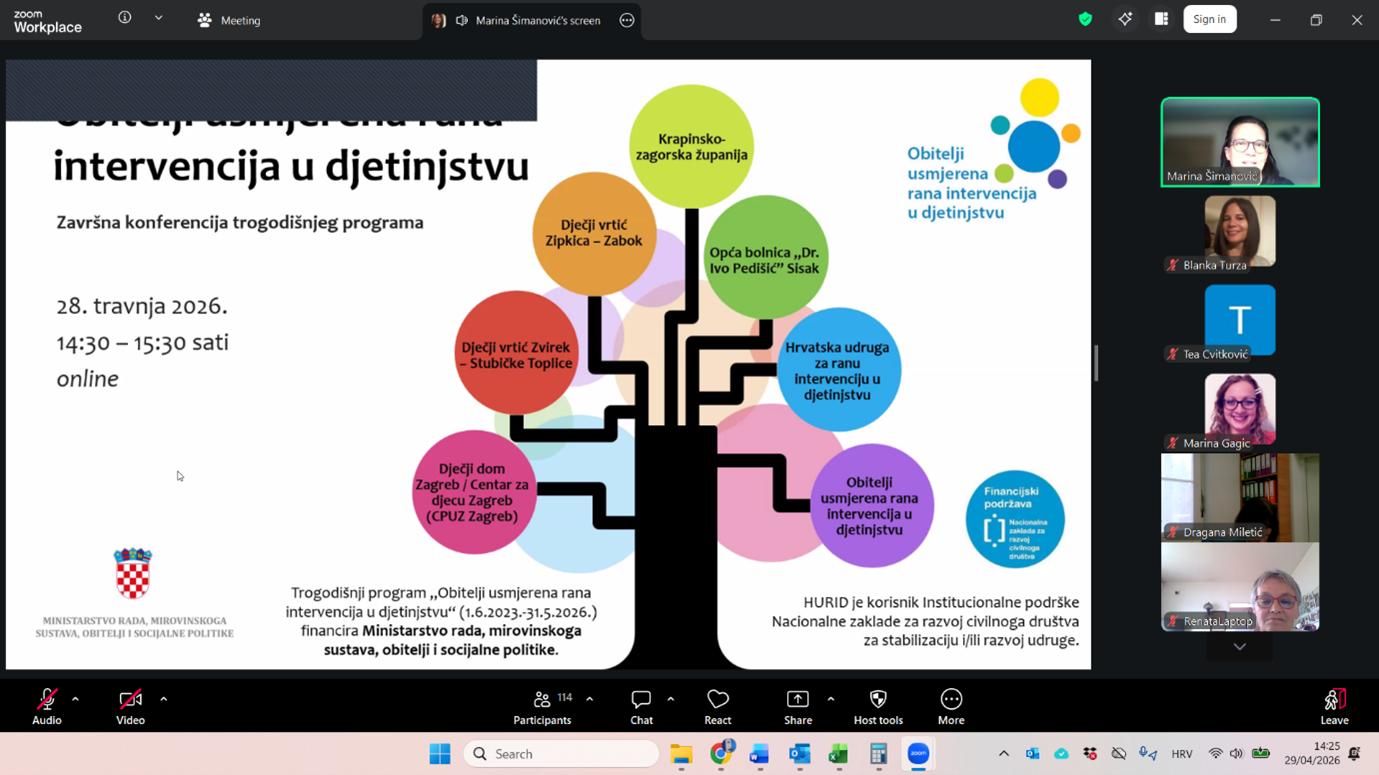The height and width of the screenshot is (775, 1379).
Task: Leave the meeting
Action: point(1334,706)
